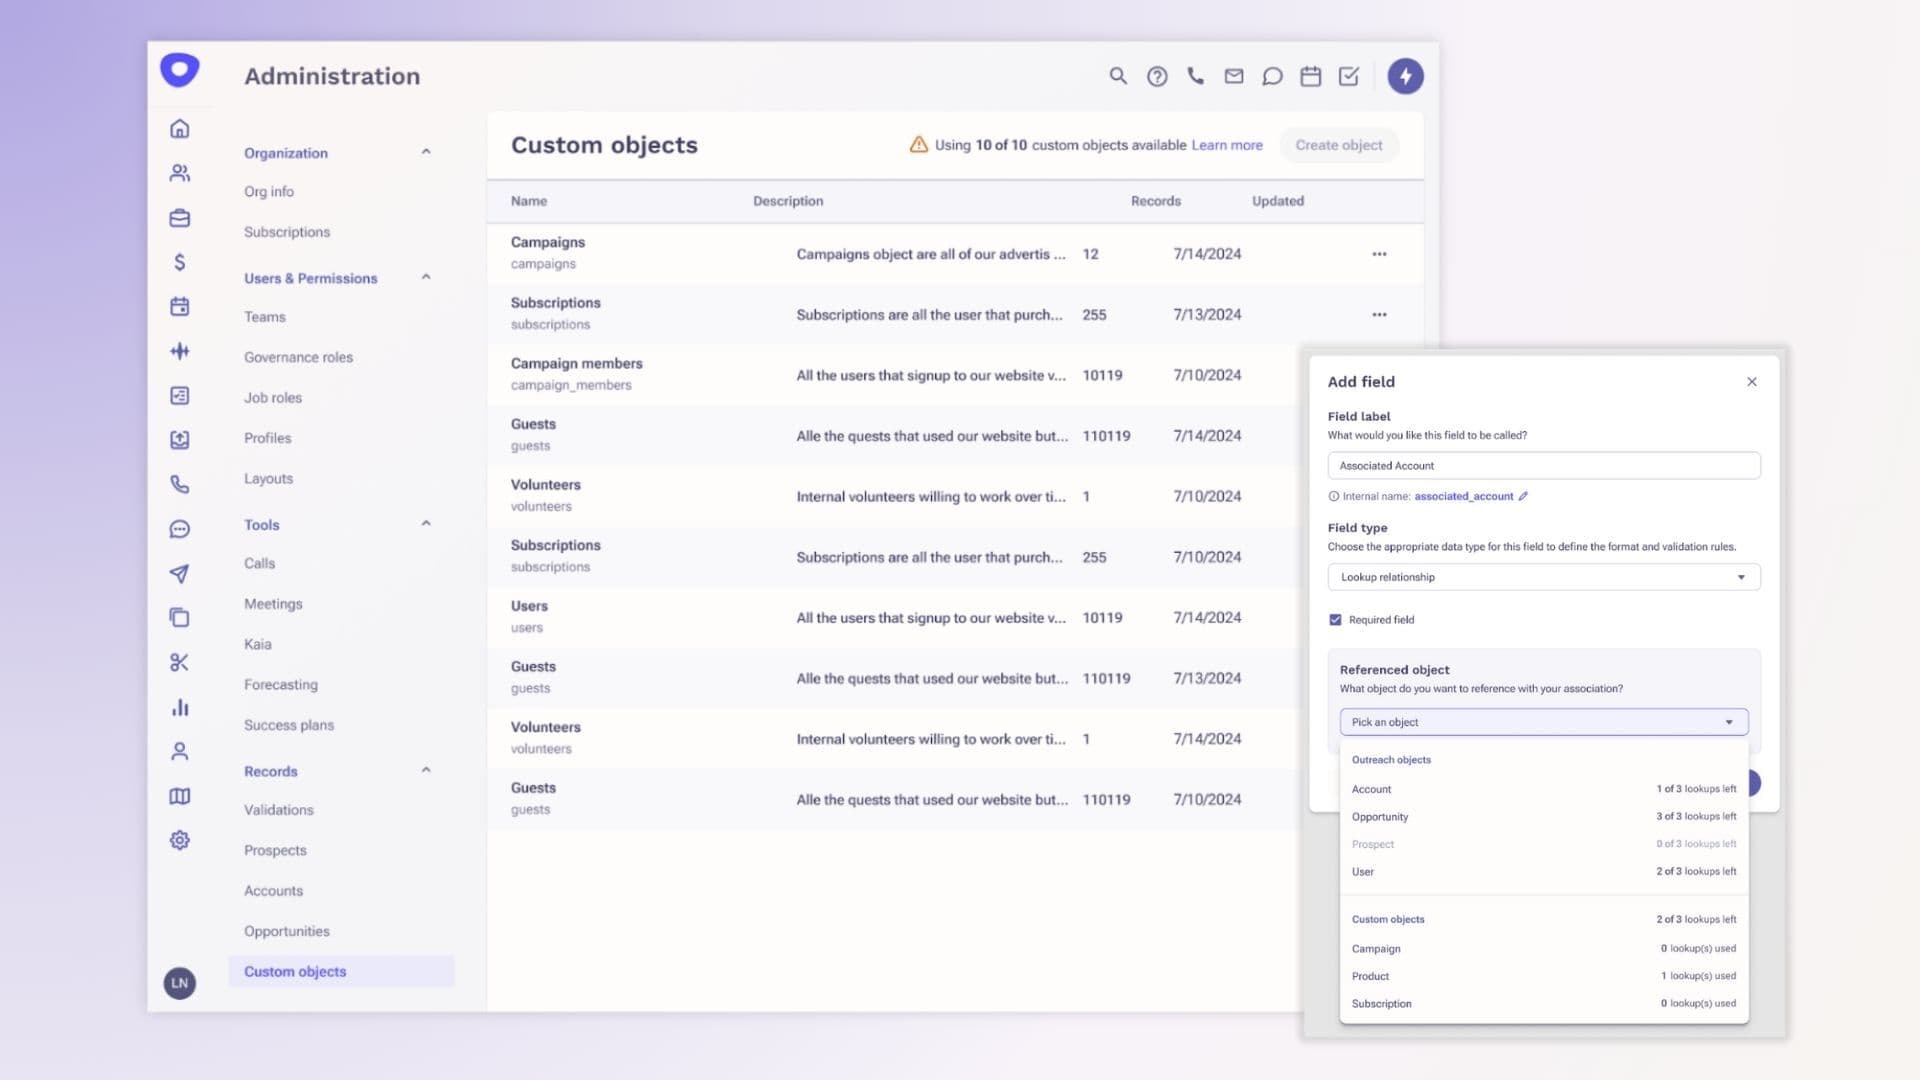Click the Learn more link

pos(1226,145)
